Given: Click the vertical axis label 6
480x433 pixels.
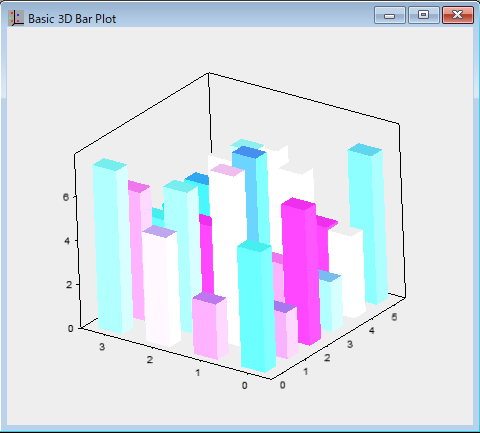Looking at the screenshot, I should click(66, 197).
